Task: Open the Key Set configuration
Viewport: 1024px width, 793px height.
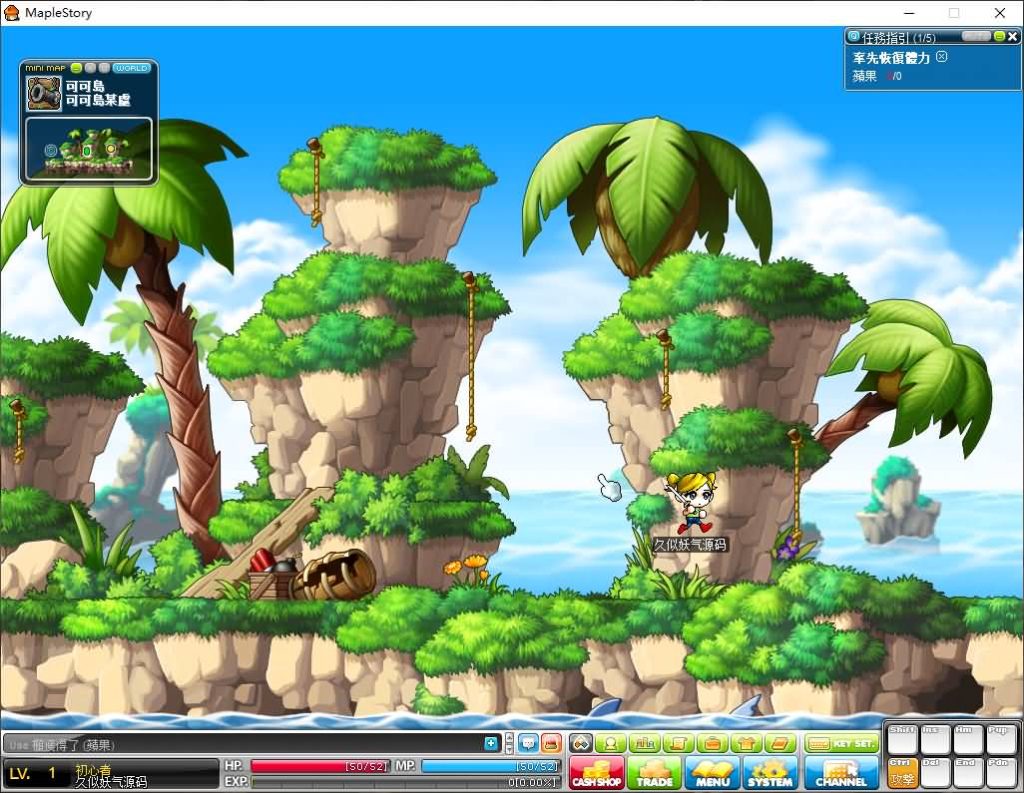Action: 841,743
